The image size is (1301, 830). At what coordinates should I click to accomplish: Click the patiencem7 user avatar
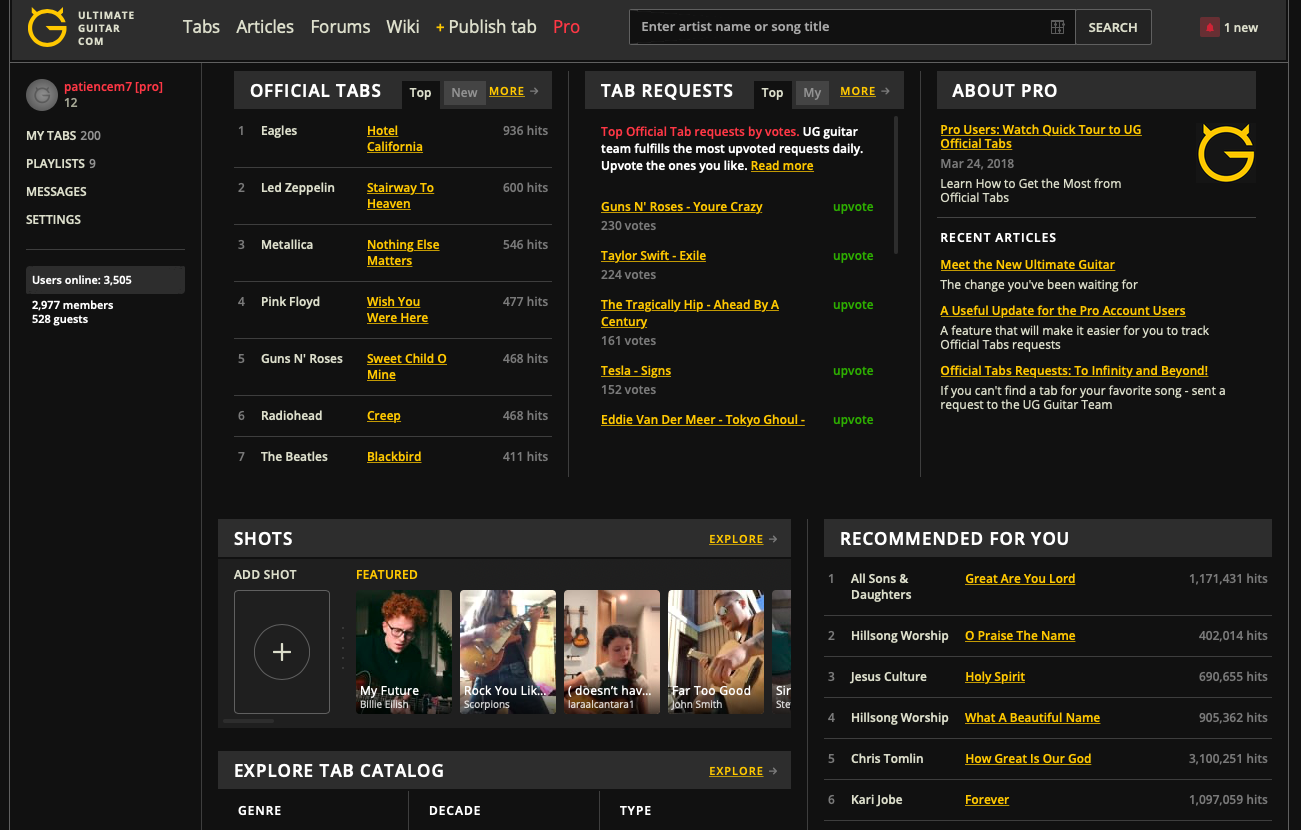(x=41, y=95)
